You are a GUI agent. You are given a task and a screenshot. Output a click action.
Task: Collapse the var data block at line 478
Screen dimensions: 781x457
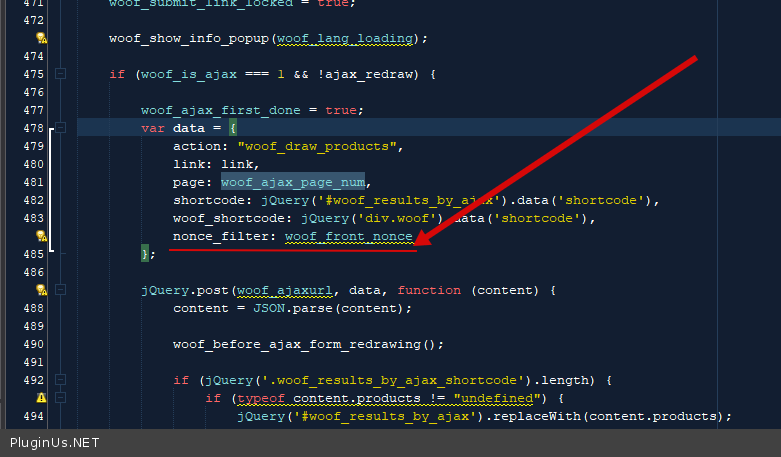coord(61,128)
